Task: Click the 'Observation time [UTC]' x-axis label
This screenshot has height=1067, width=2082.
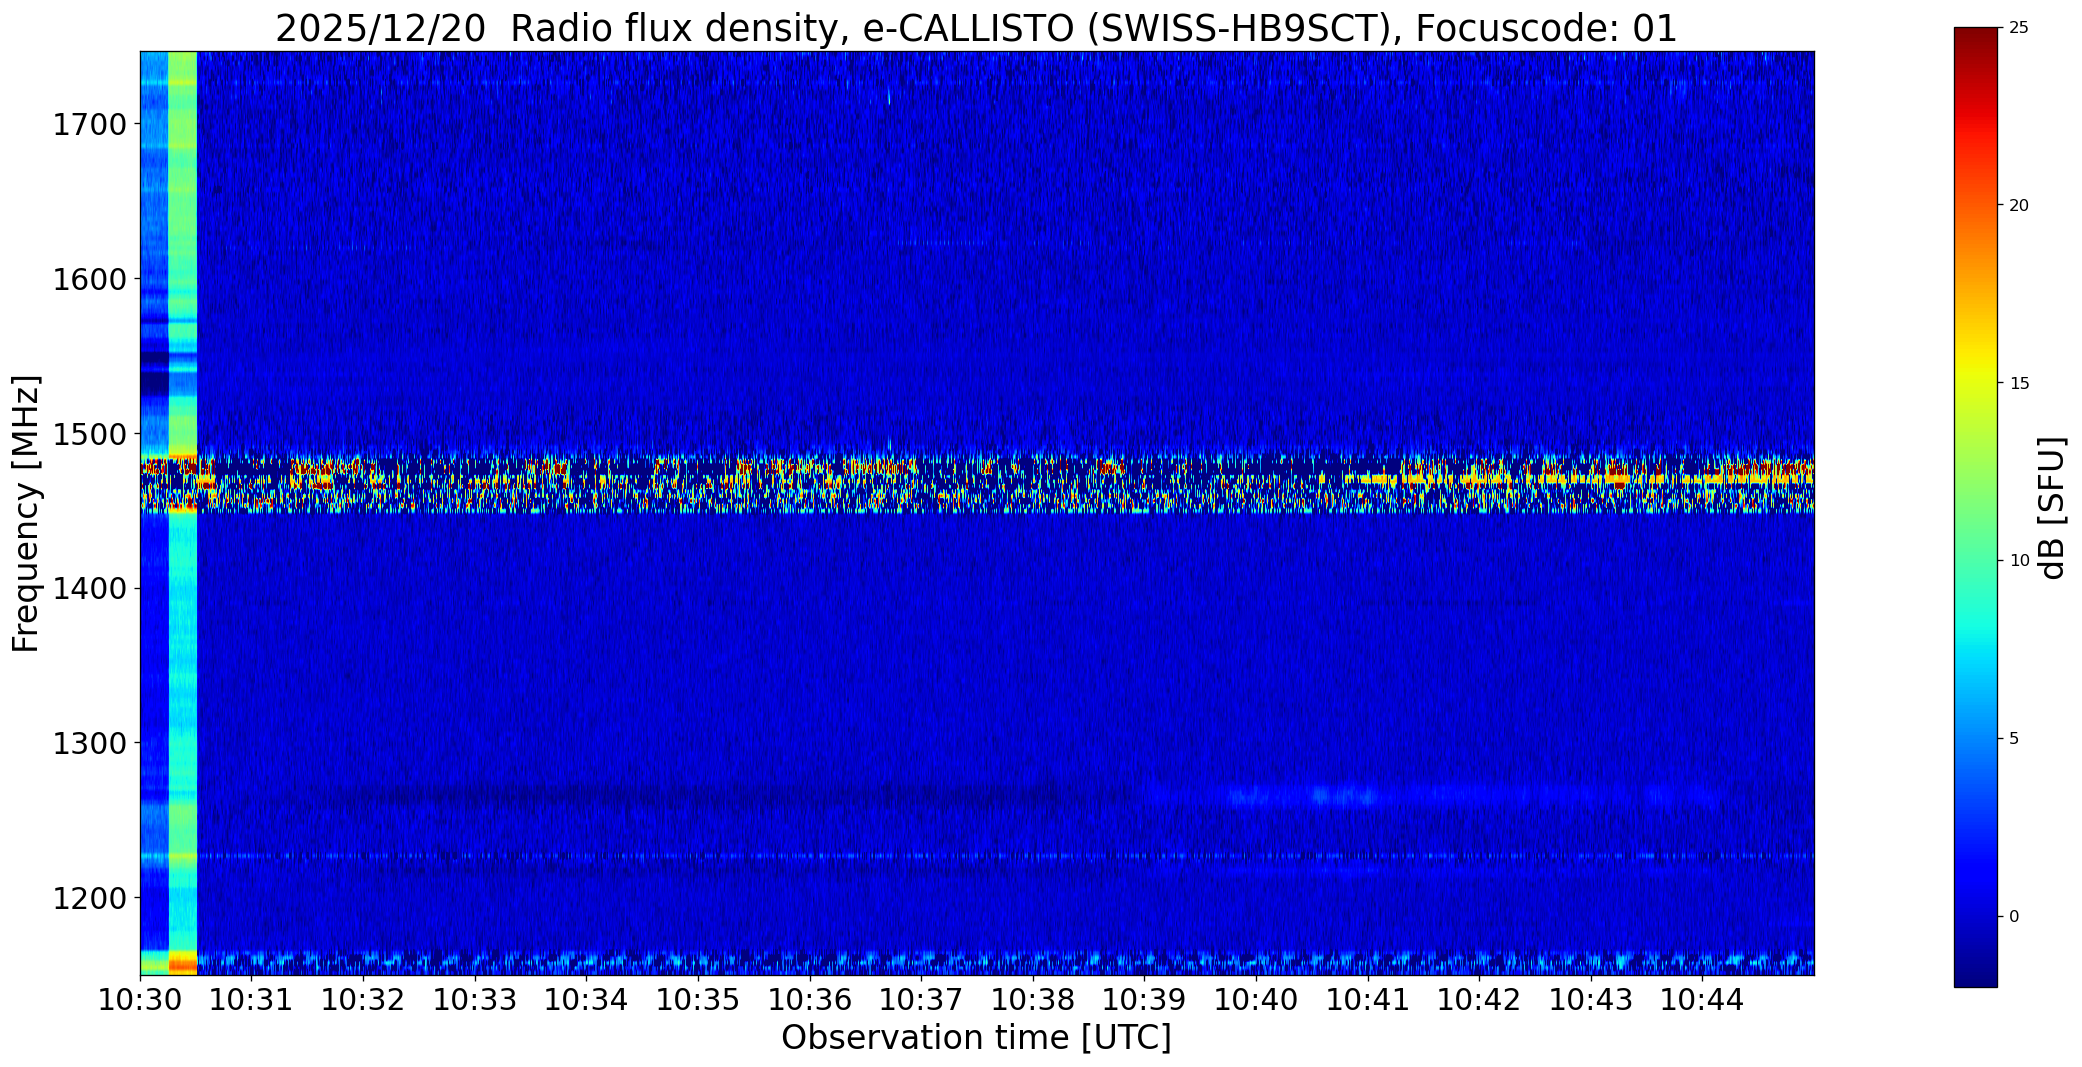Action: point(976,1038)
